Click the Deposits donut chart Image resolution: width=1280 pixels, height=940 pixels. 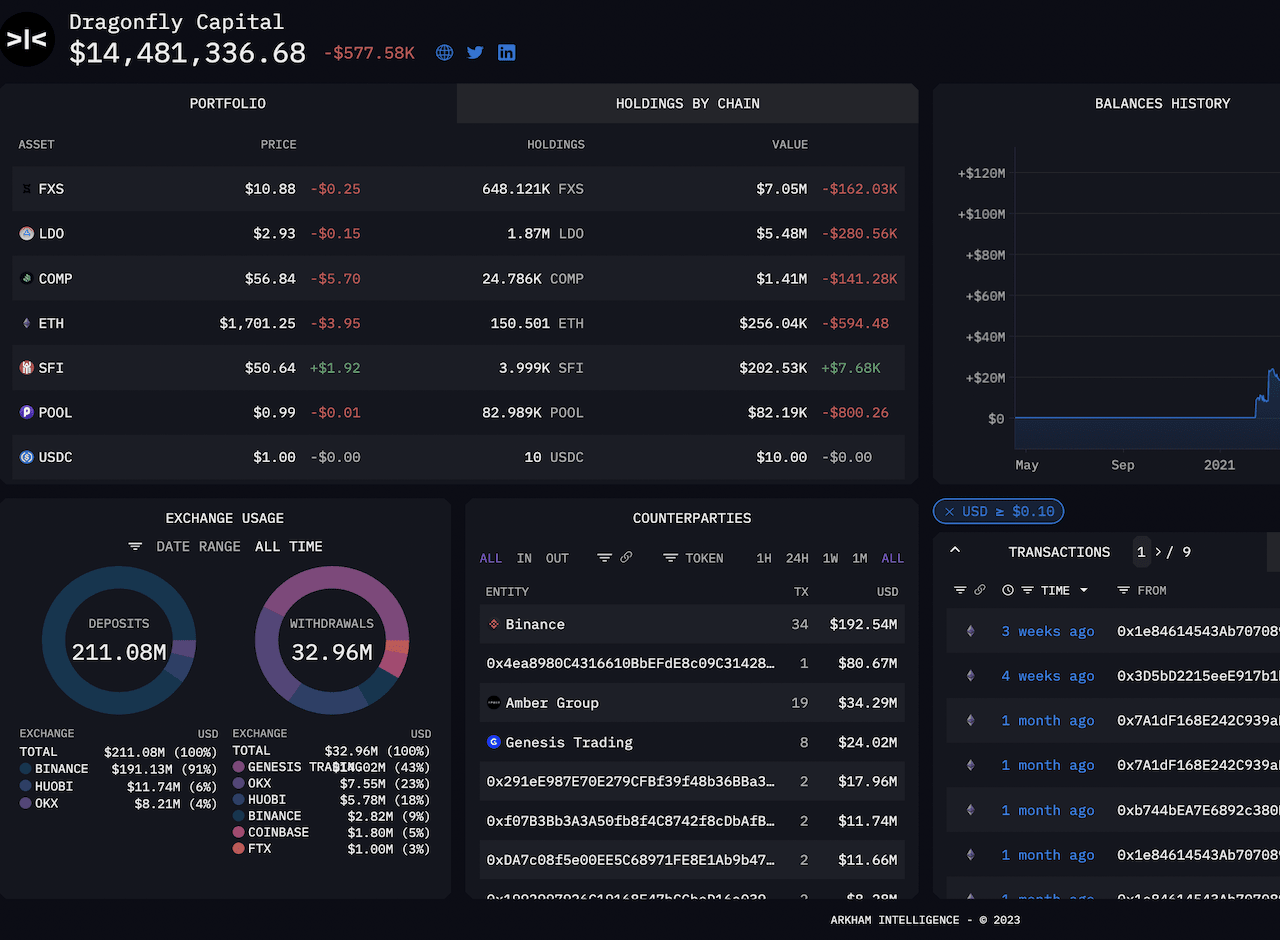(x=119, y=638)
